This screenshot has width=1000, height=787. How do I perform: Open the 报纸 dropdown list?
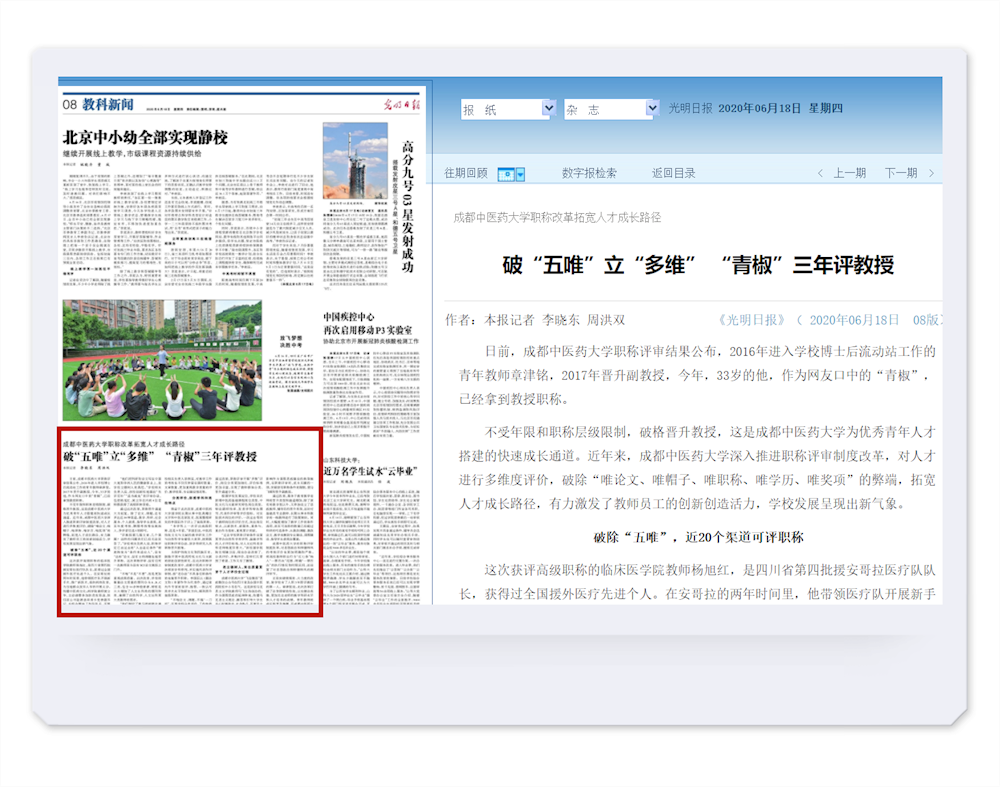pos(508,109)
